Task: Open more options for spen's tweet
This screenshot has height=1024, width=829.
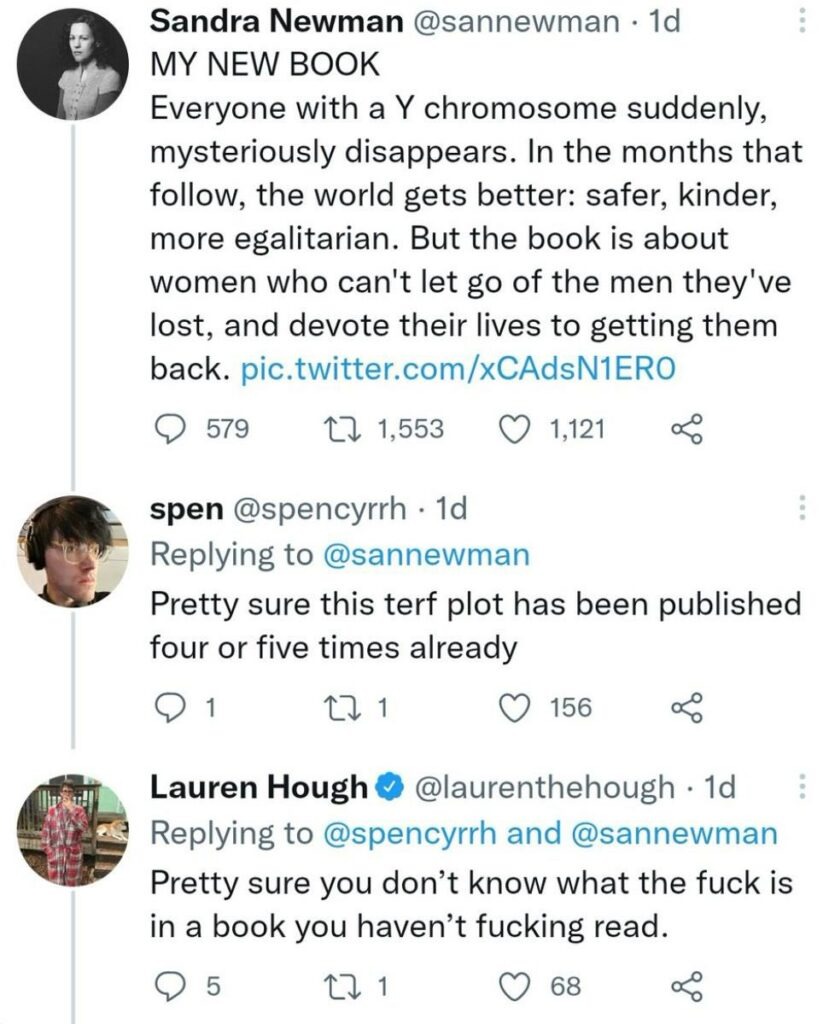Action: click(799, 509)
